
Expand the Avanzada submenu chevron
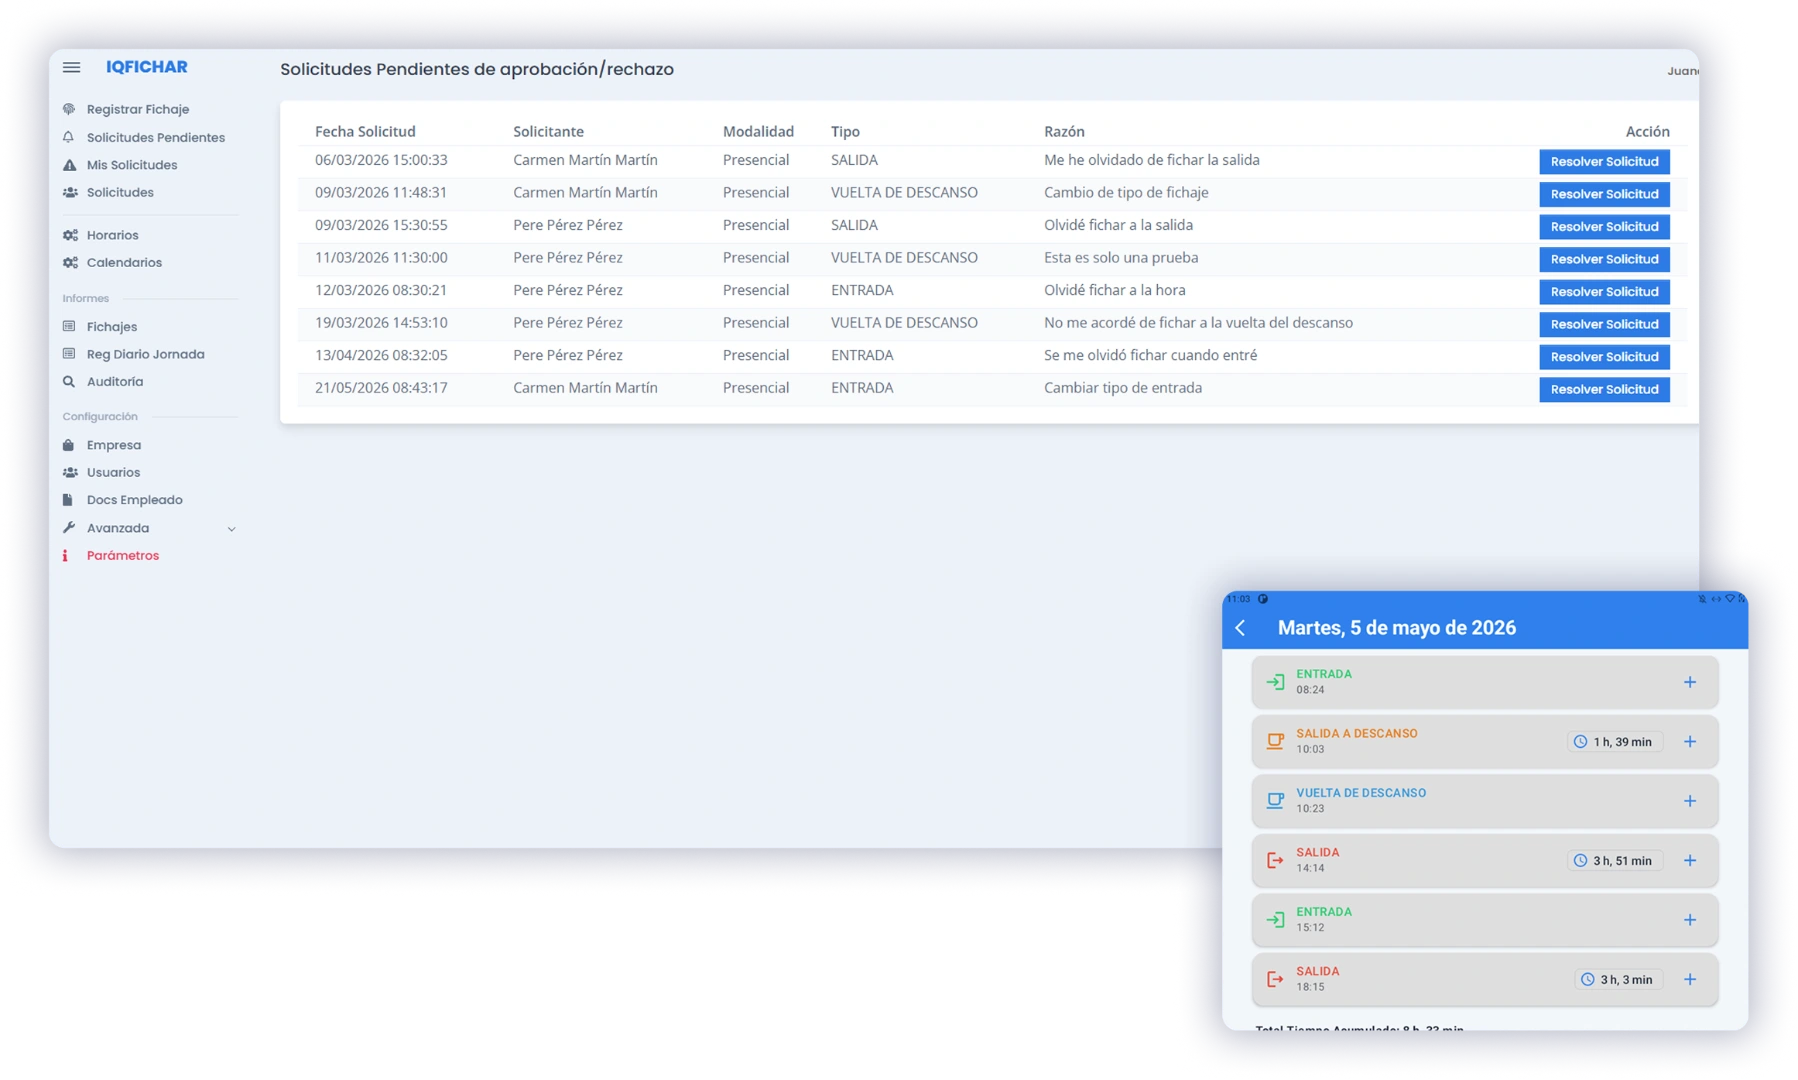click(x=231, y=528)
